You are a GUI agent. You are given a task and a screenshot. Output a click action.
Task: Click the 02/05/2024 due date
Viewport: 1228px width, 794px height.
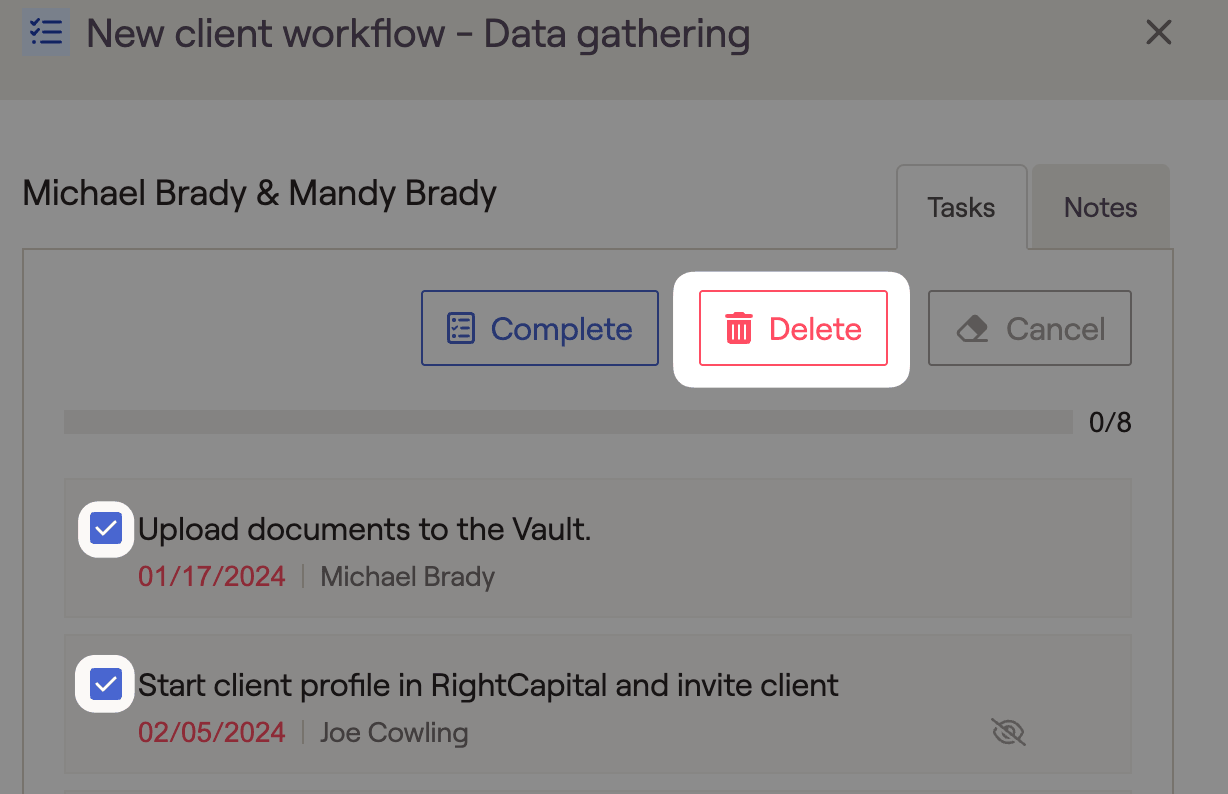pyautogui.click(x=212, y=733)
